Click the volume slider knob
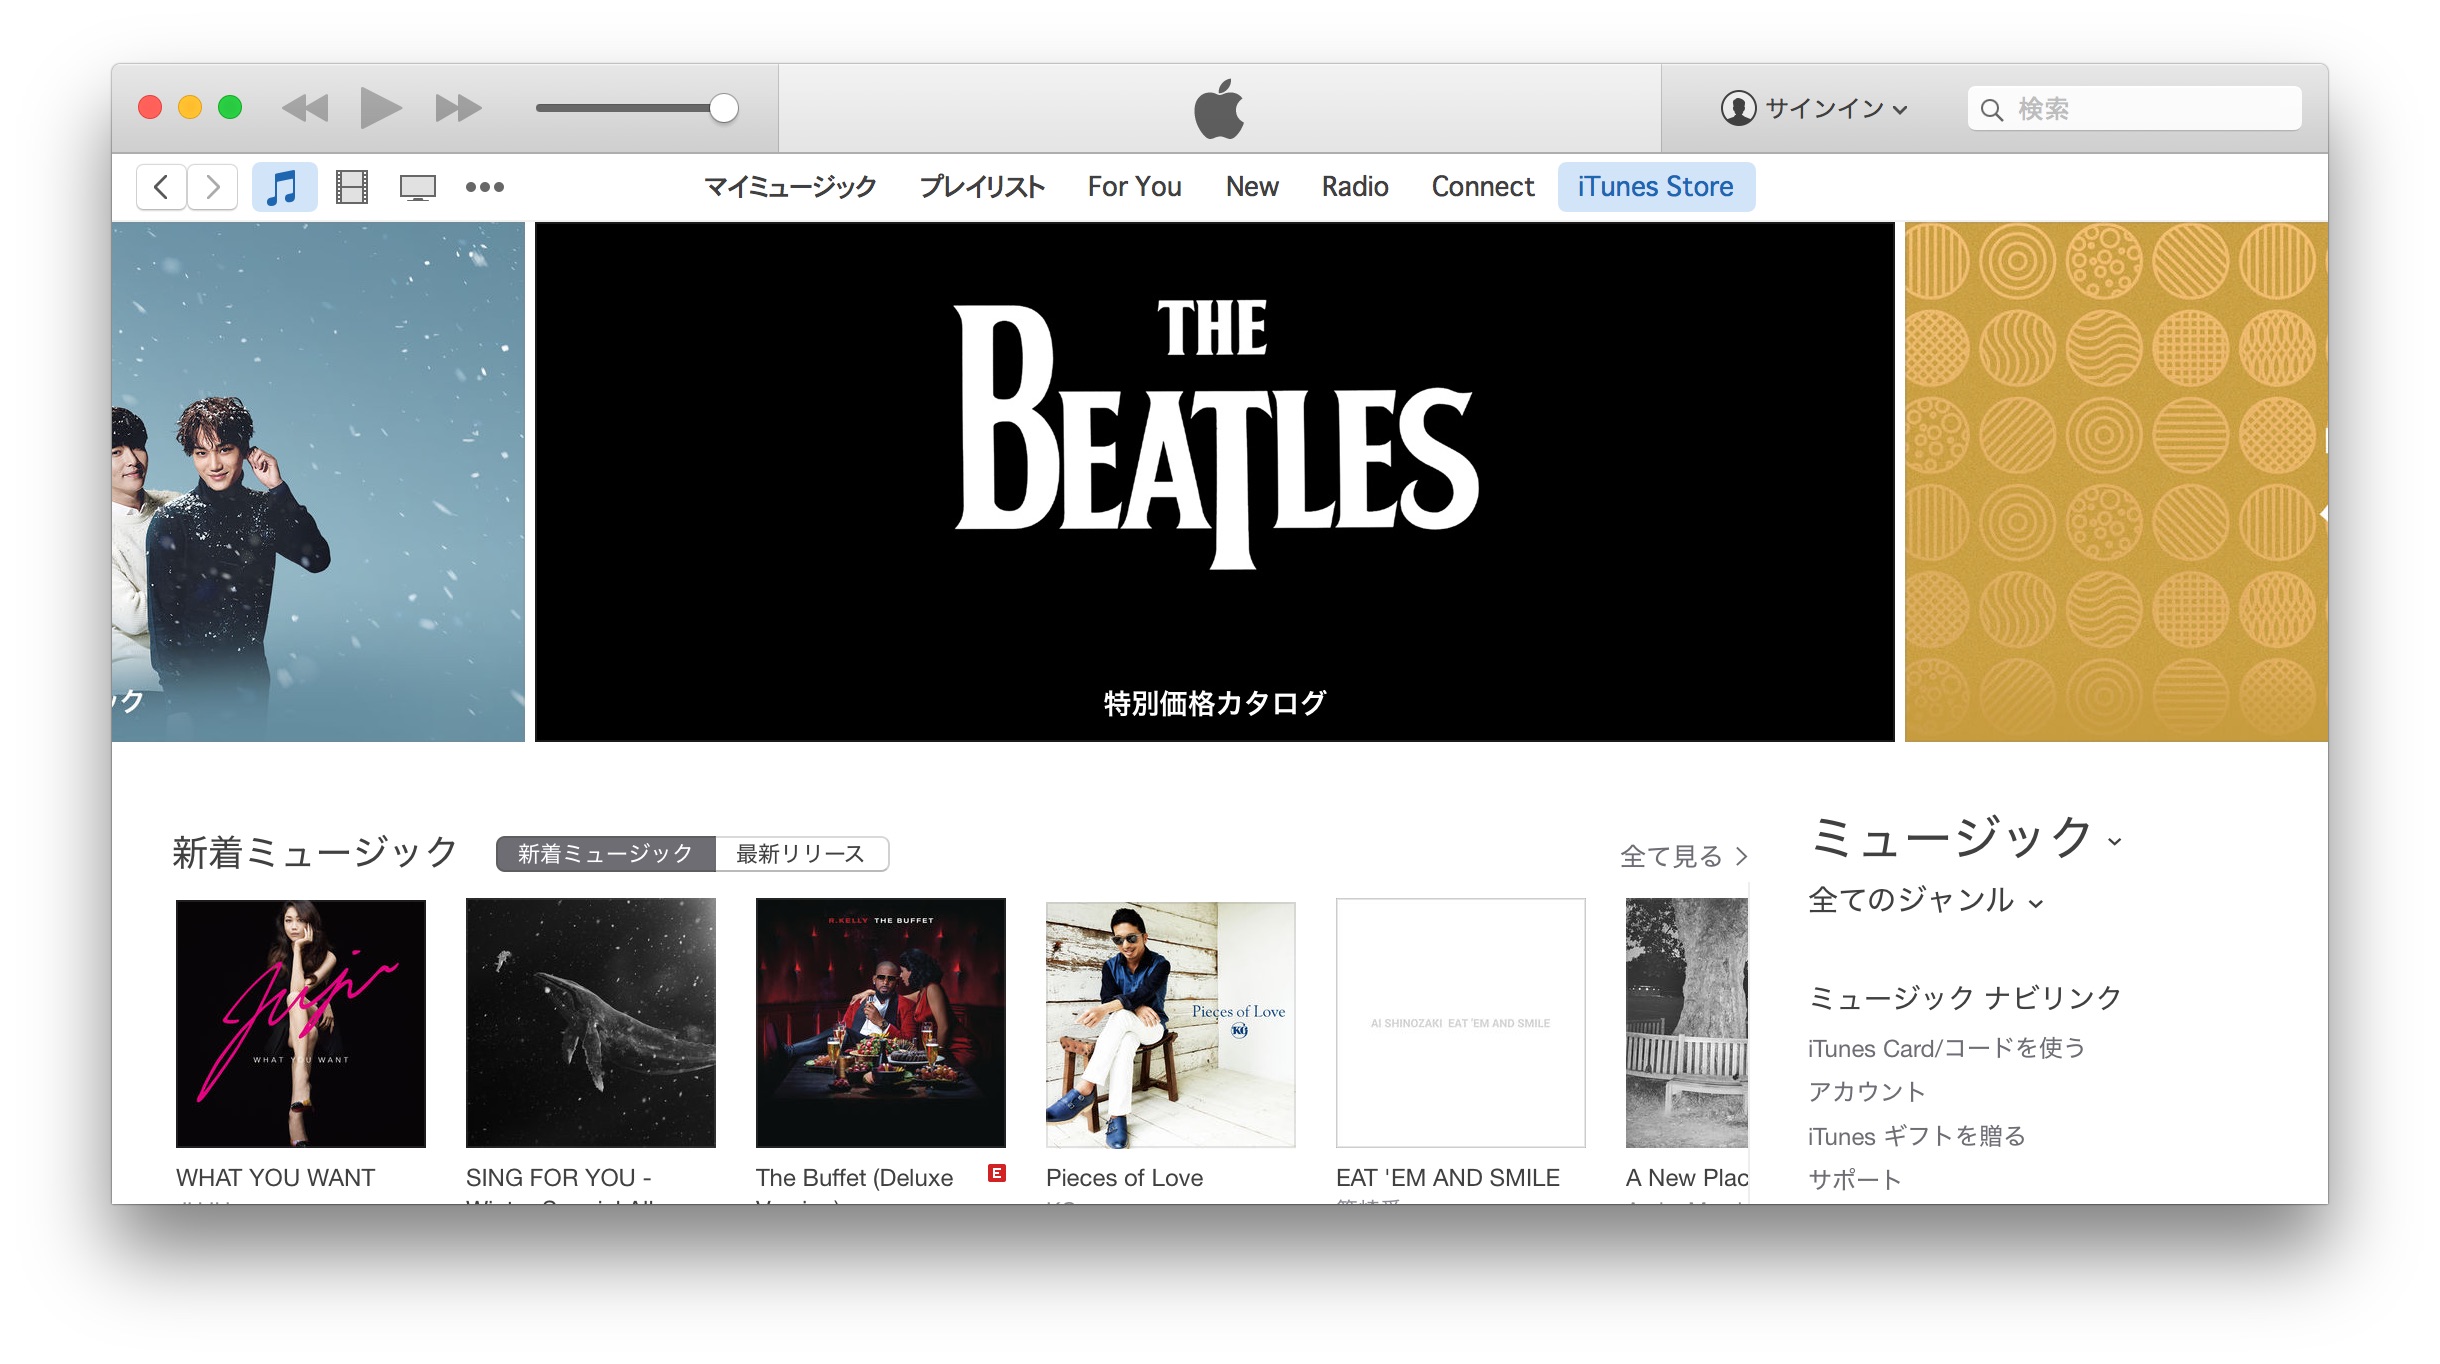 (x=723, y=108)
